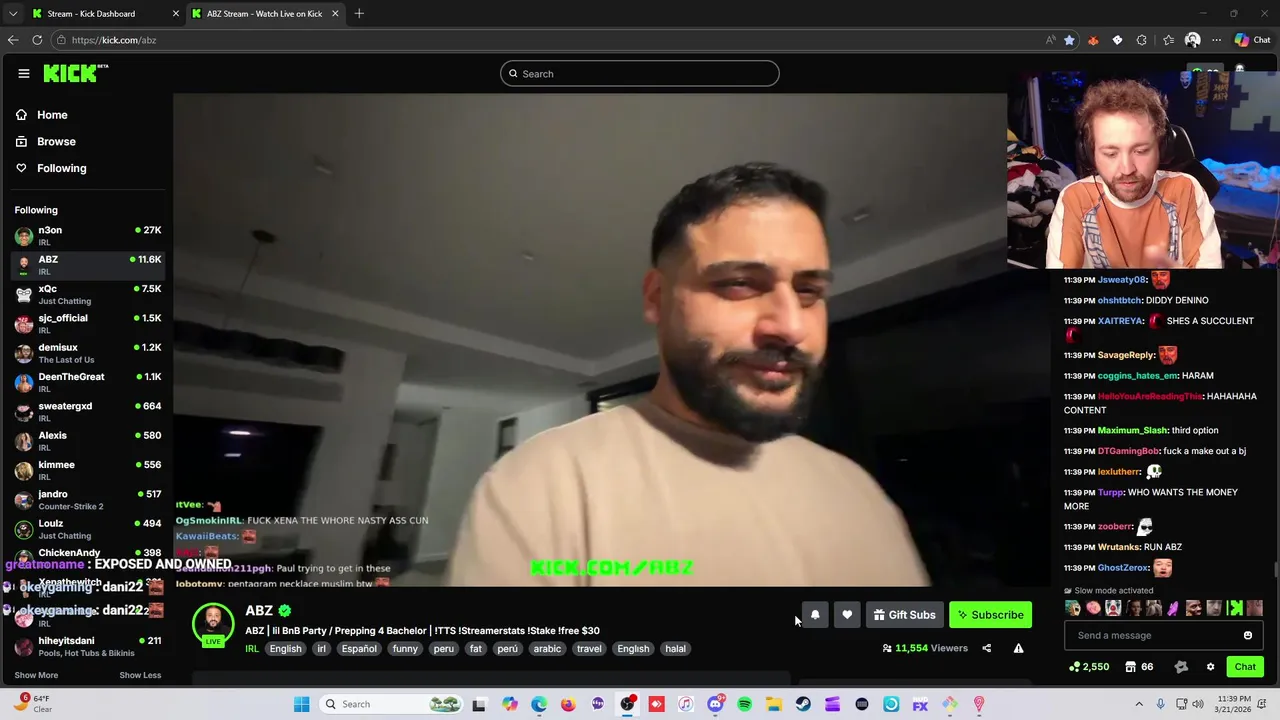Share the stream via share icon

click(986, 648)
